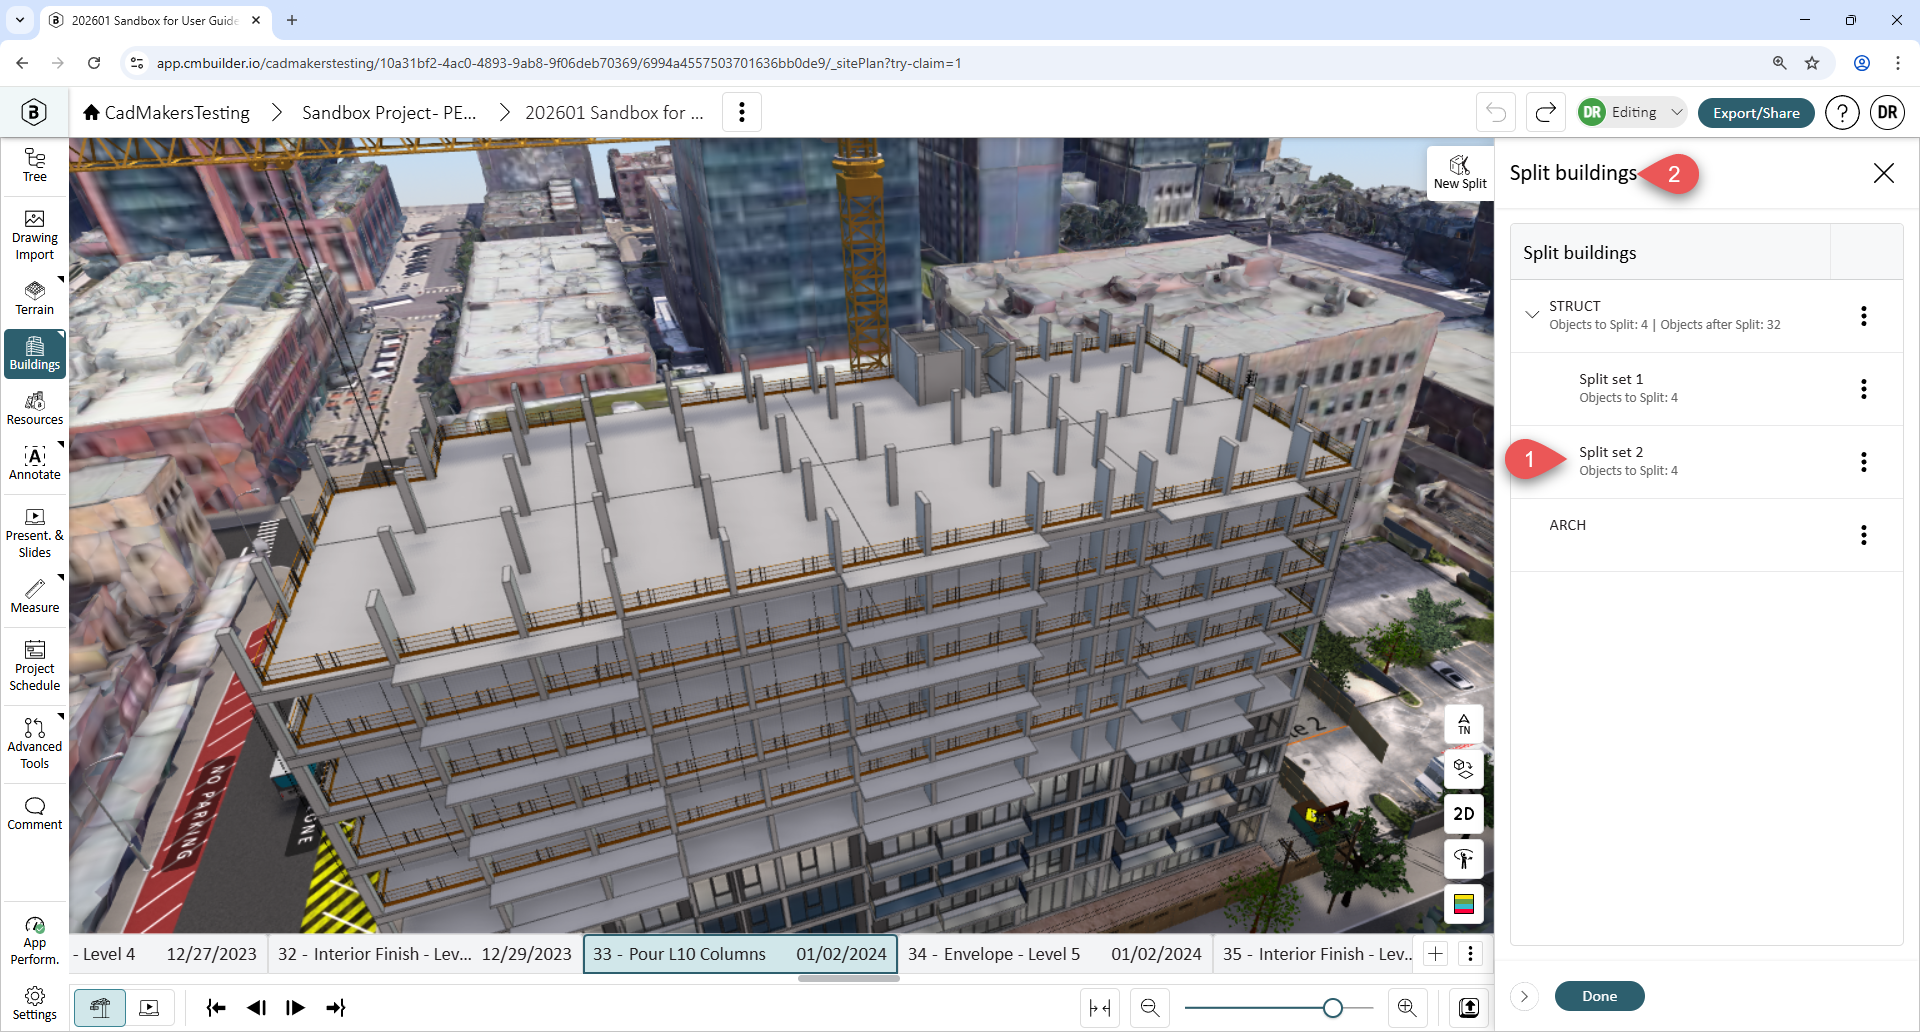Open Split set 2 options menu
This screenshot has height=1032, width=1920.
tap(1863, 462)
